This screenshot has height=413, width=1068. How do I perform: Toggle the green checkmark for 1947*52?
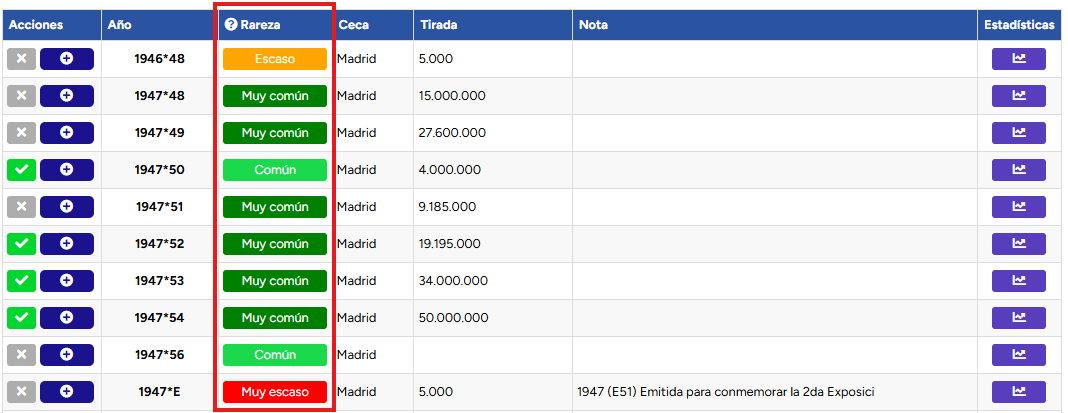point(21,244)
